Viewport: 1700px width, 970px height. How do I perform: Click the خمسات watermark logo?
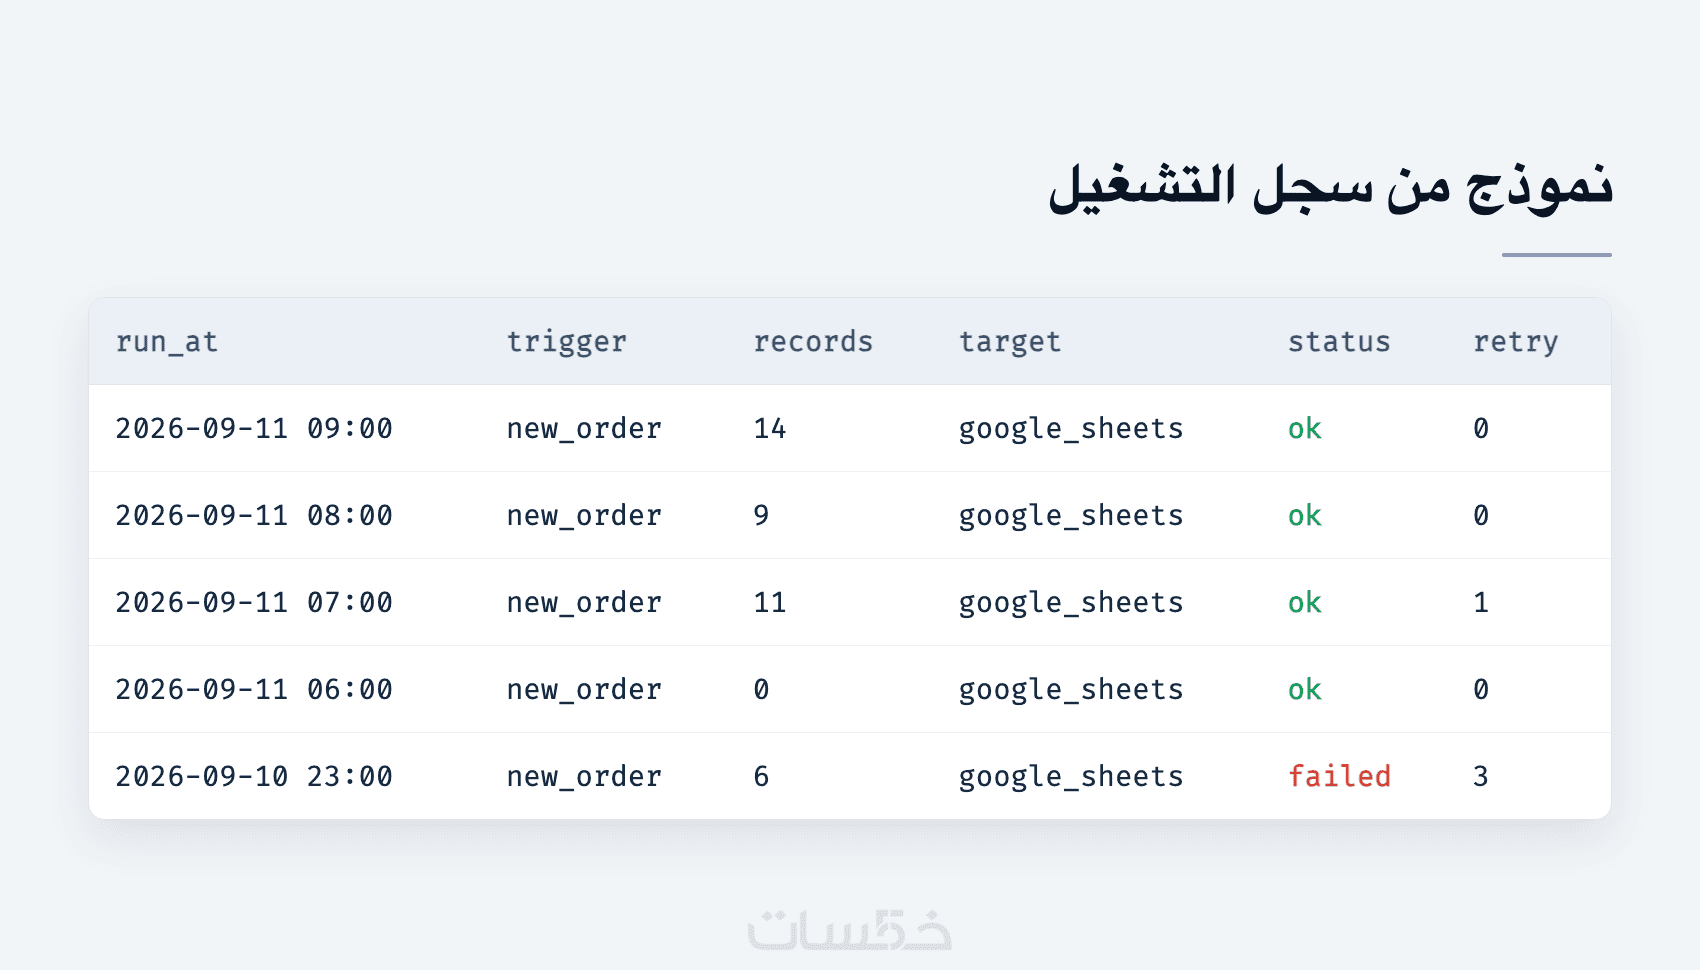(850, 929)
